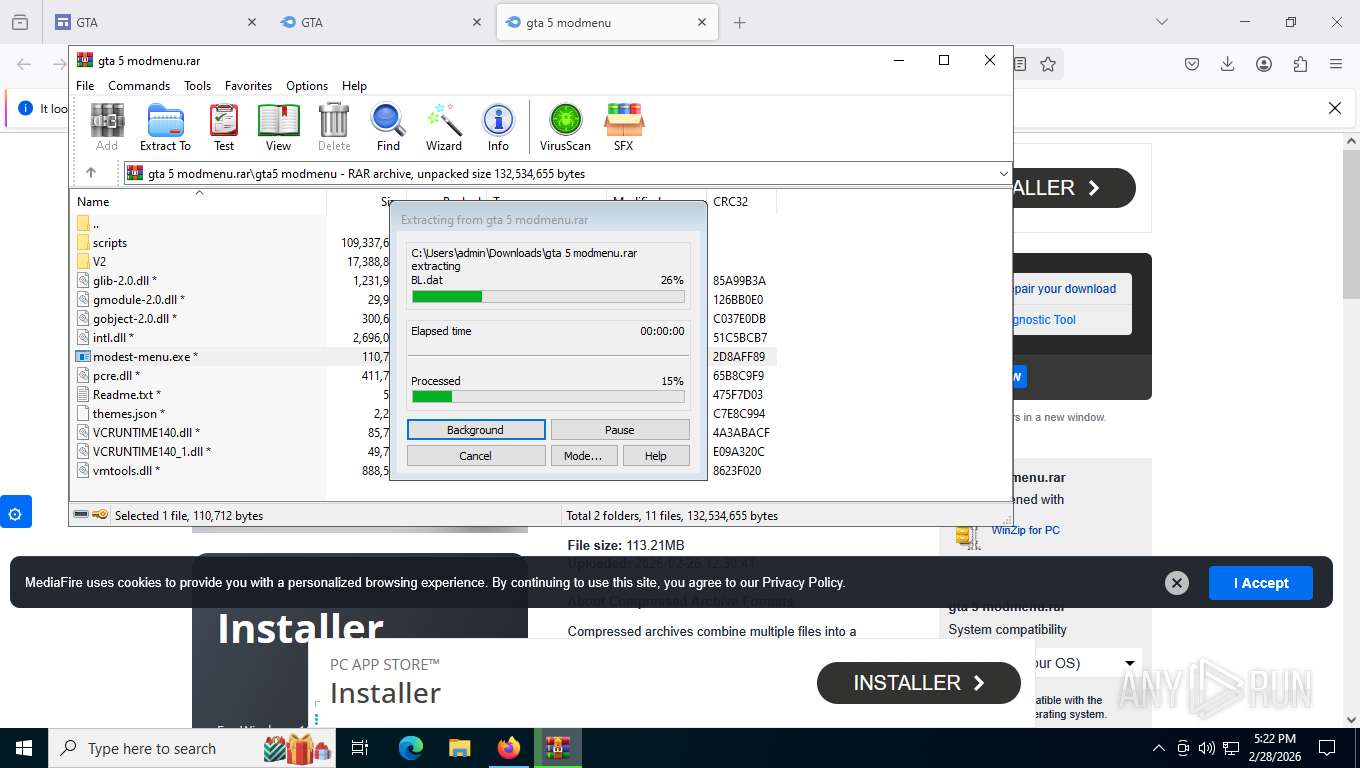The height and width of the screenshot is (768, 1360).
Task: Close the gta 5 modmenu browser tab
Action: pyautogui.click(x=702, y=22)
